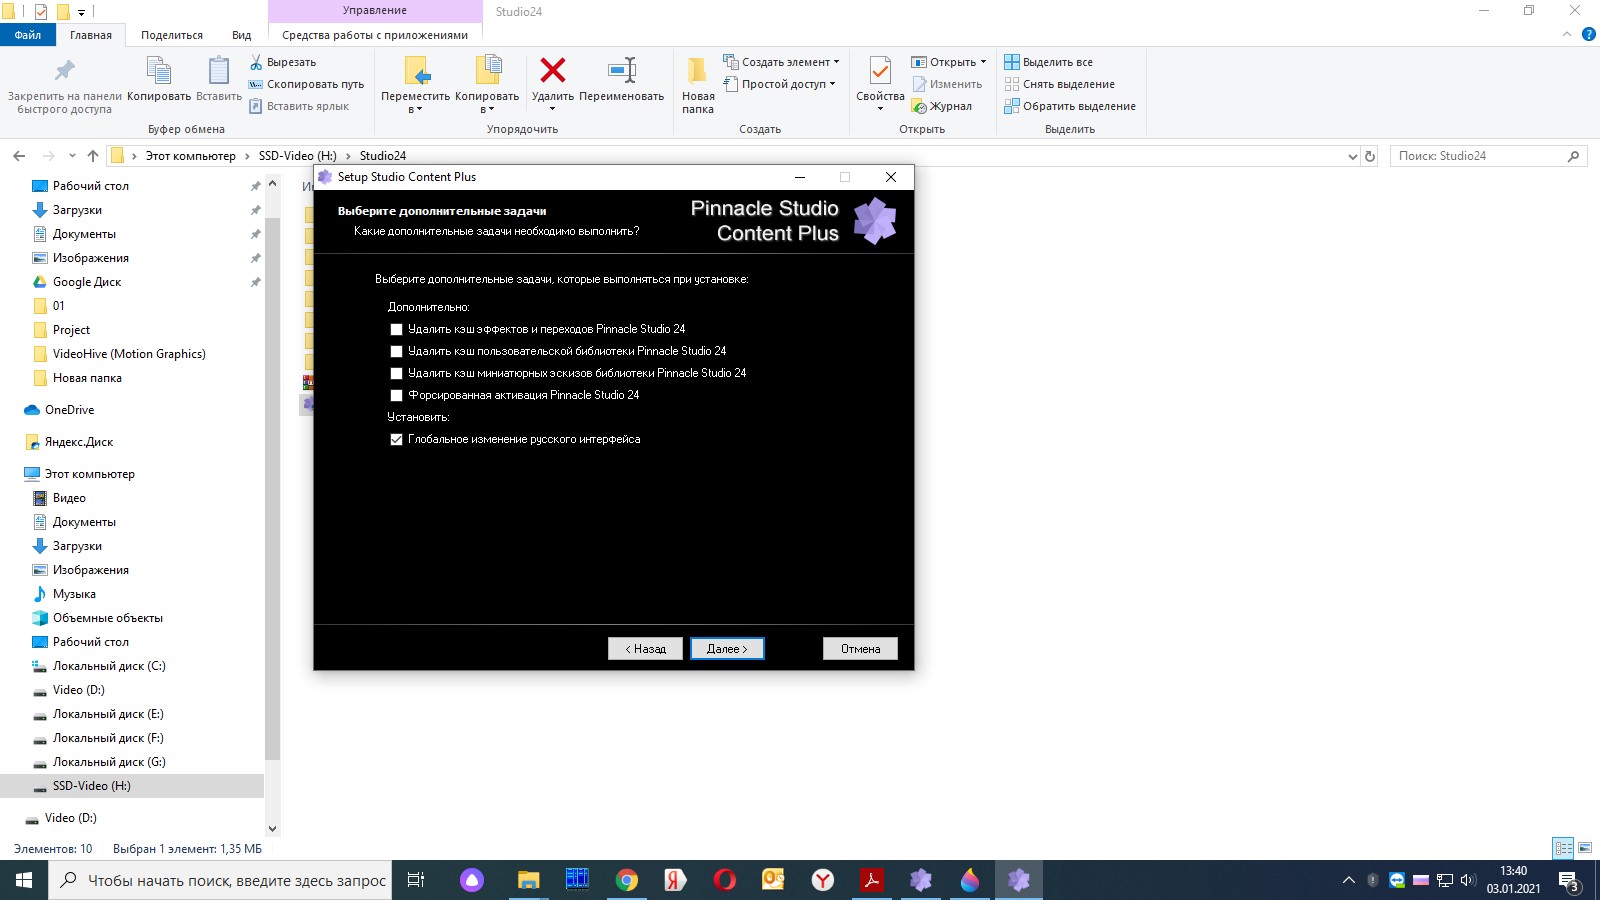This screenshot has height=900, width=1600.
Task: Go back with Explorer's back arrow
Action: click(x=19, y=156)
